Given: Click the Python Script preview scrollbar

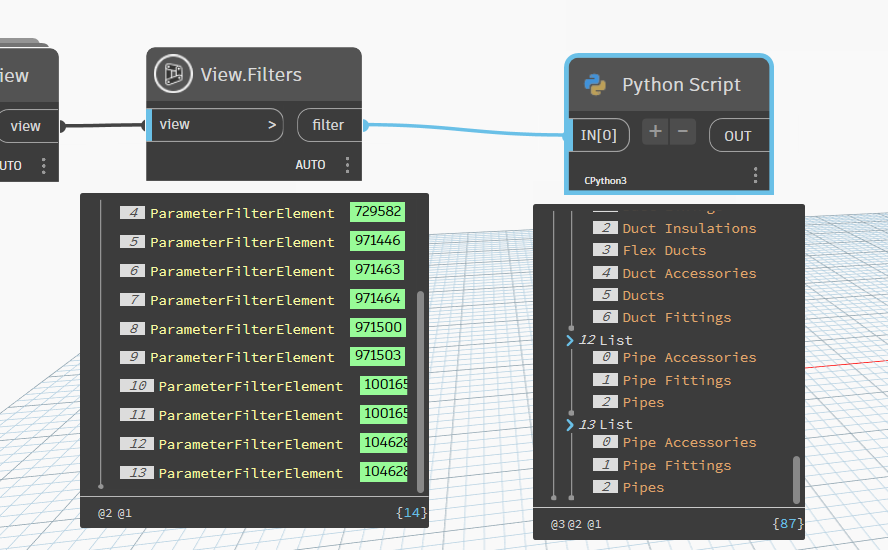Looking at the screenshot, I should coord(796,480).
